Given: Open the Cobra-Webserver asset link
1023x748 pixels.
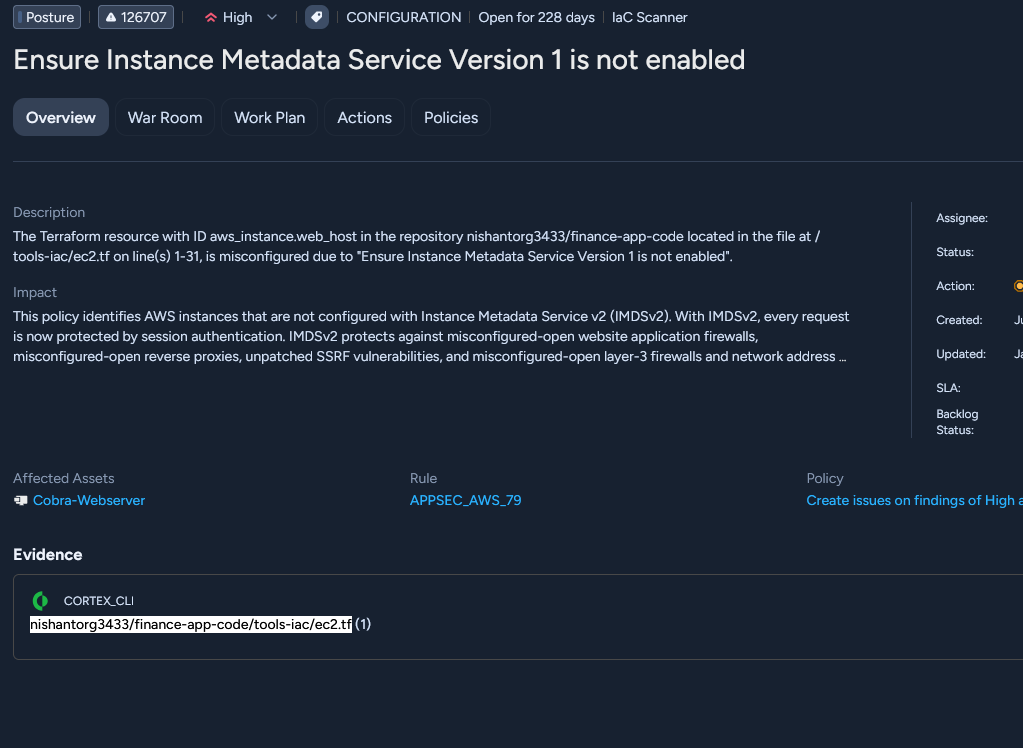Looking at the screenshot, I should (x=89, y=500).
